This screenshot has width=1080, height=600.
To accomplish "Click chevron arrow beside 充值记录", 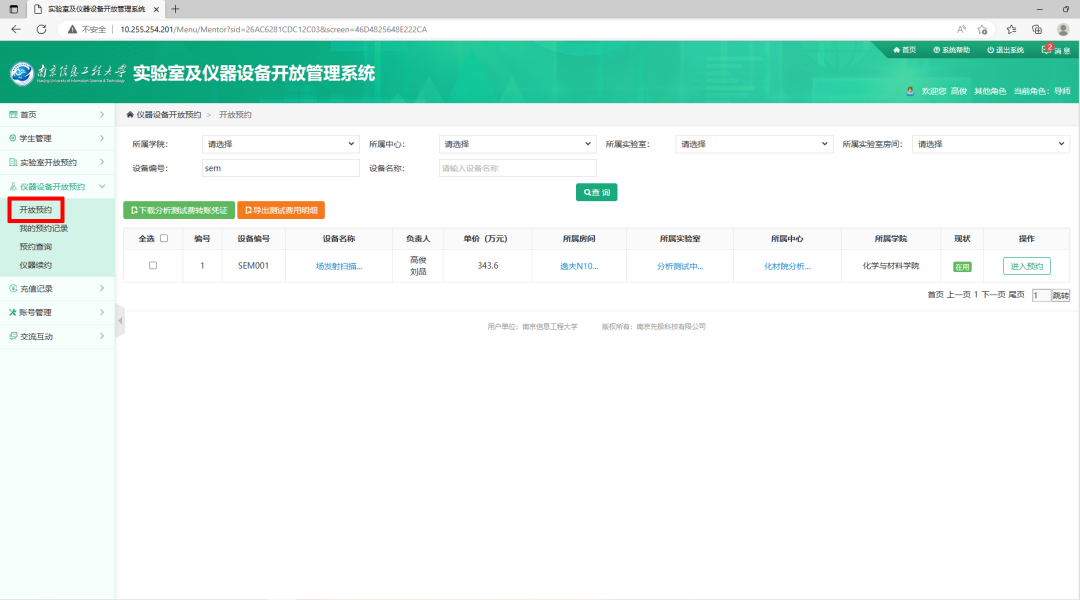I will point(102,289).
